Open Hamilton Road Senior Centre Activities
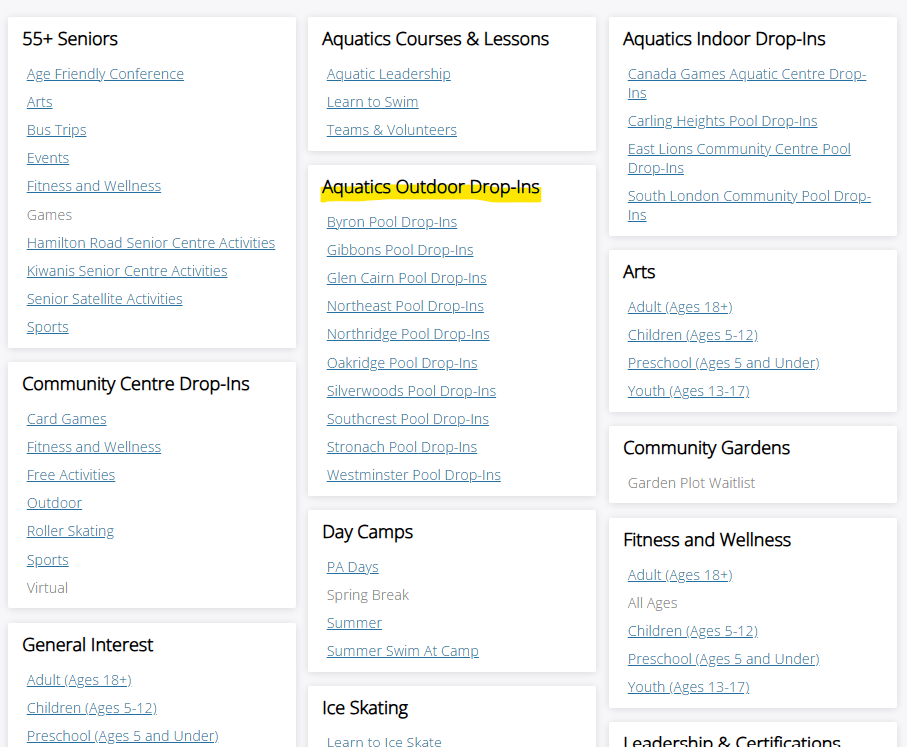This screenshot has height=747, width=907. pyautogui.click(x=151, y=243)
